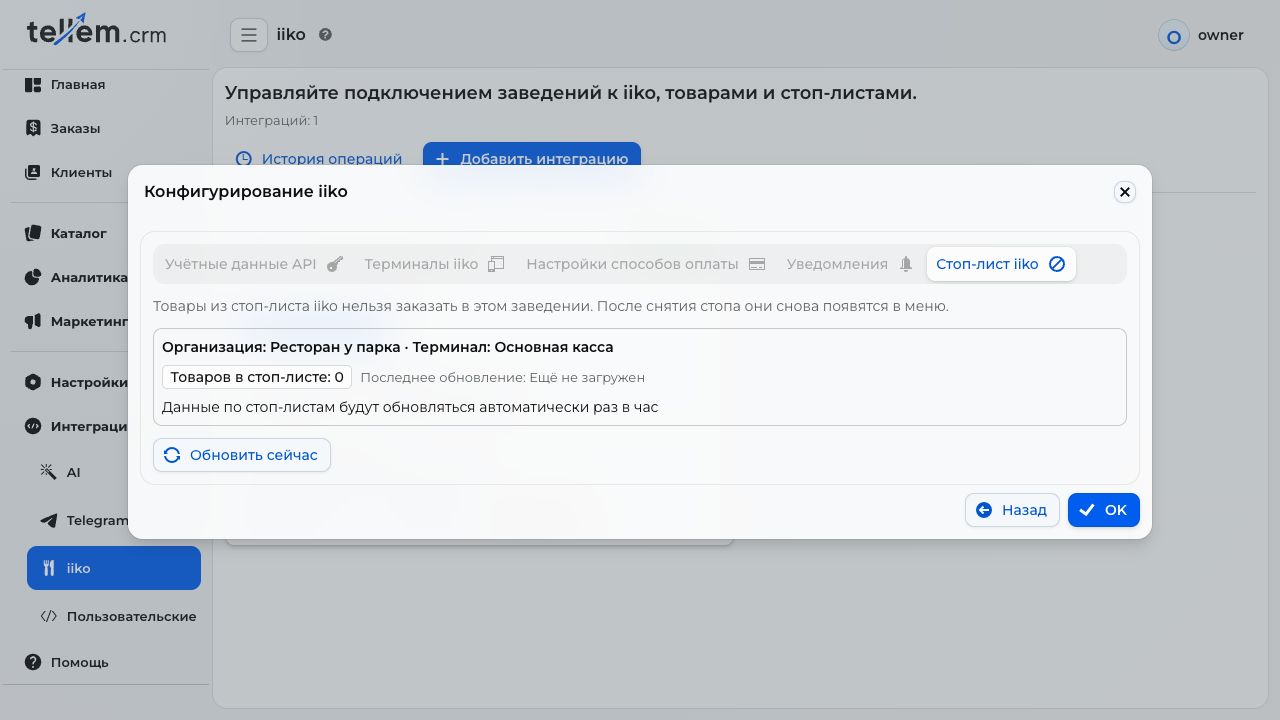Screen dimensions: 1280x720
Task: Click the Маркетинг megaphone icon
Action: [33, 321]
